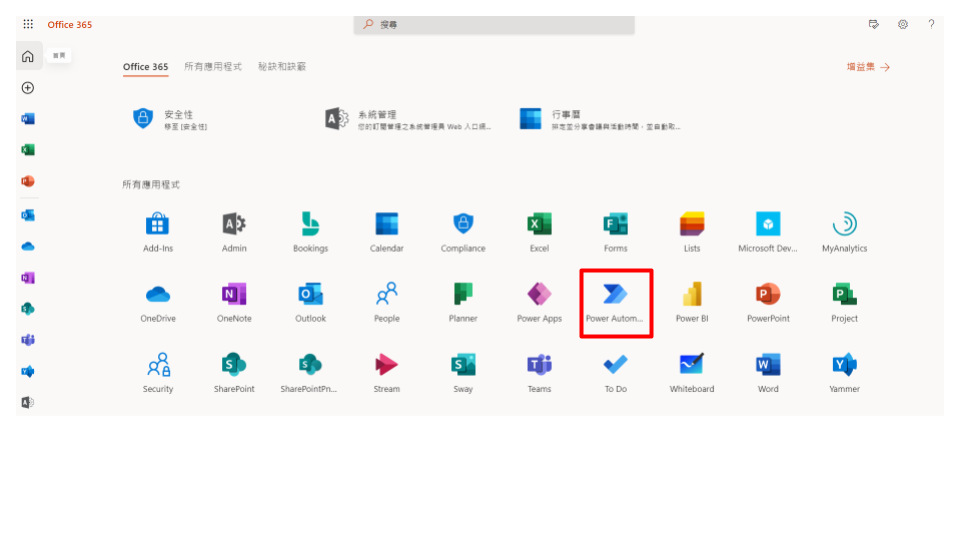Viewport: 960px width, 540px height.
Task: Switch to the 所有應用程式 tab
Action: (213, 67)
